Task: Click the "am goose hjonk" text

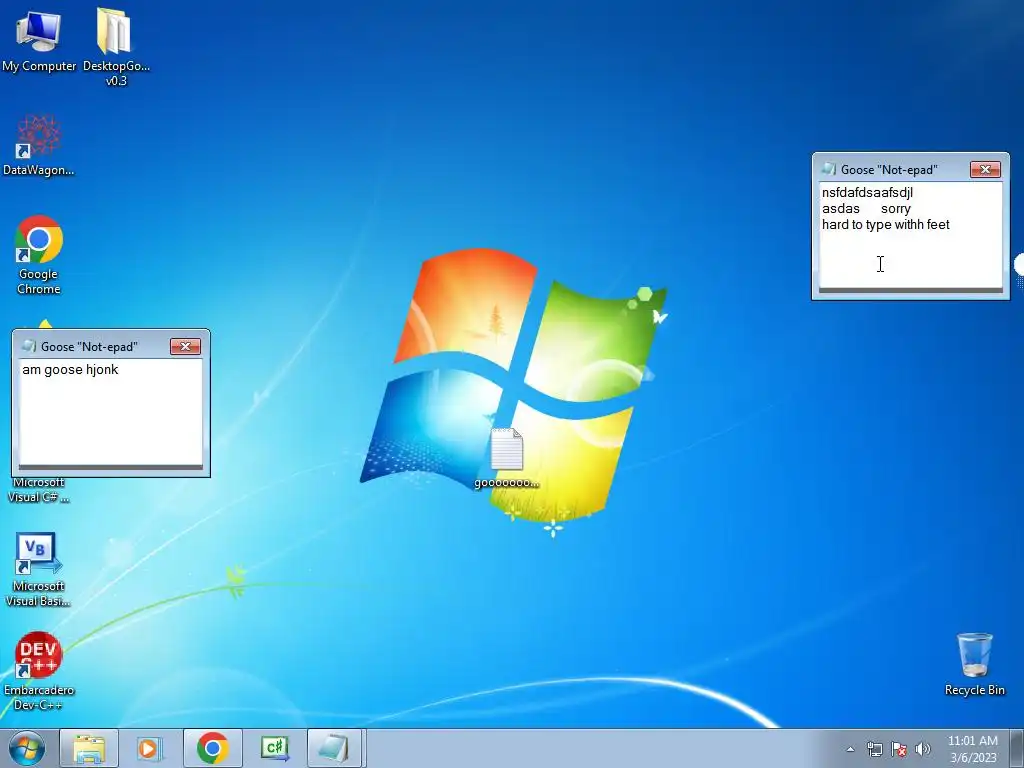Action: pos(70,370)
